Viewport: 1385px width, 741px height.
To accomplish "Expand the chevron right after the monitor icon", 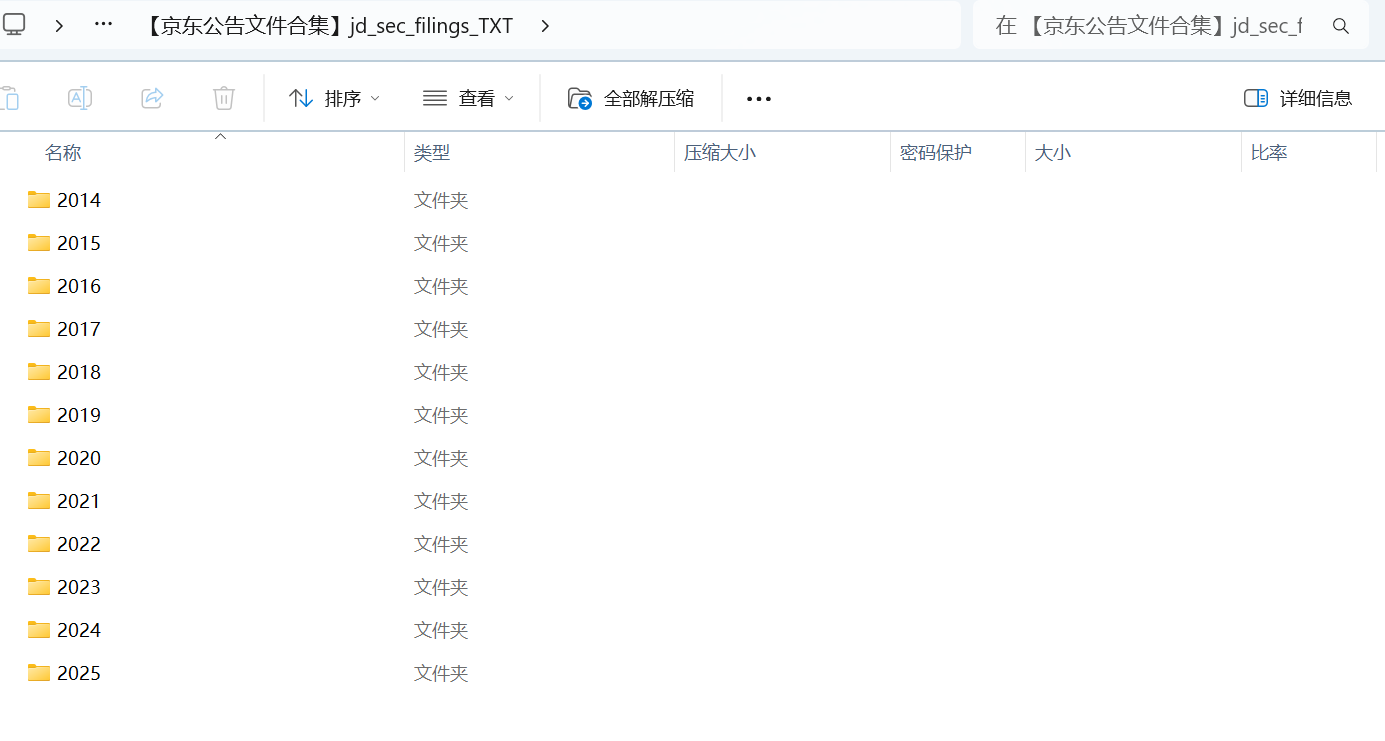I will tap(59, 26).
